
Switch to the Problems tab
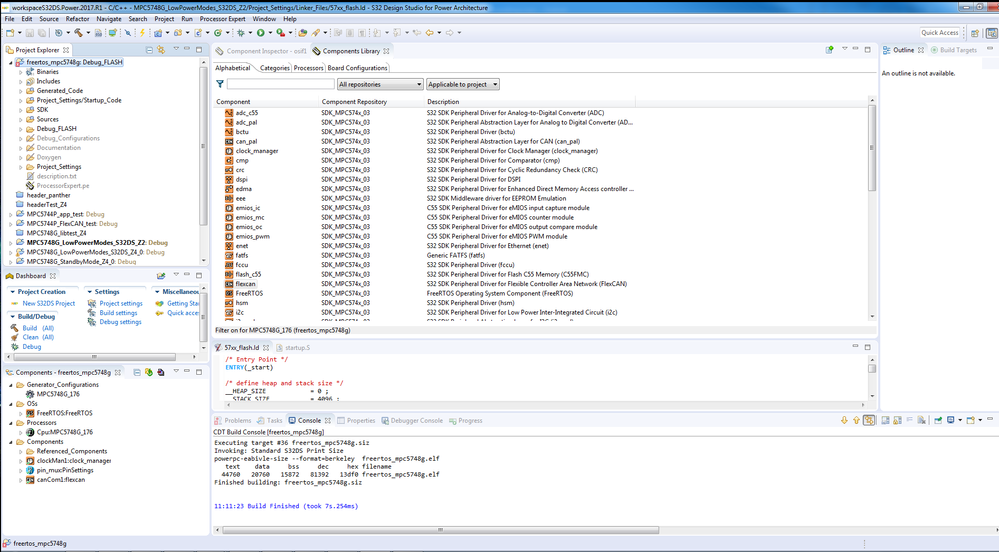[x=233, y=421]
